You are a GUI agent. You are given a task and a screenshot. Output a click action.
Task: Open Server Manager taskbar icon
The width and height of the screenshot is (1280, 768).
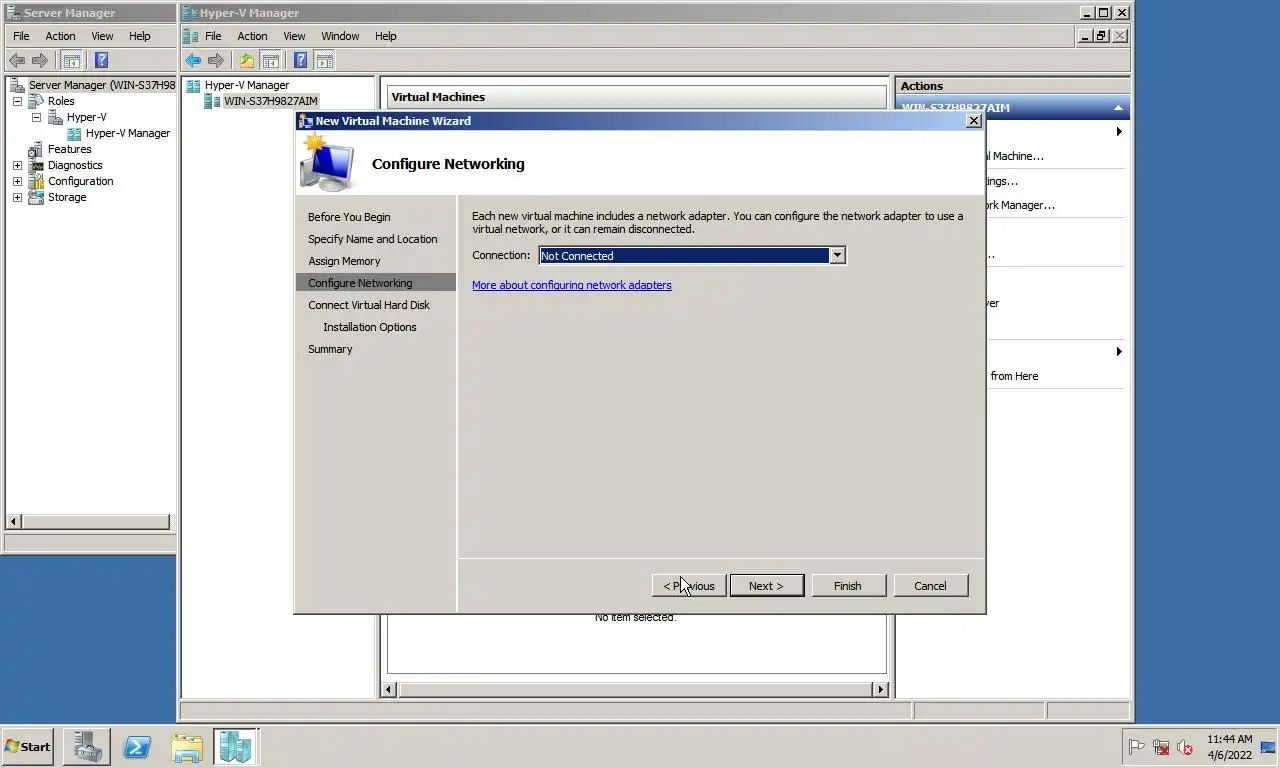[87, 746]
